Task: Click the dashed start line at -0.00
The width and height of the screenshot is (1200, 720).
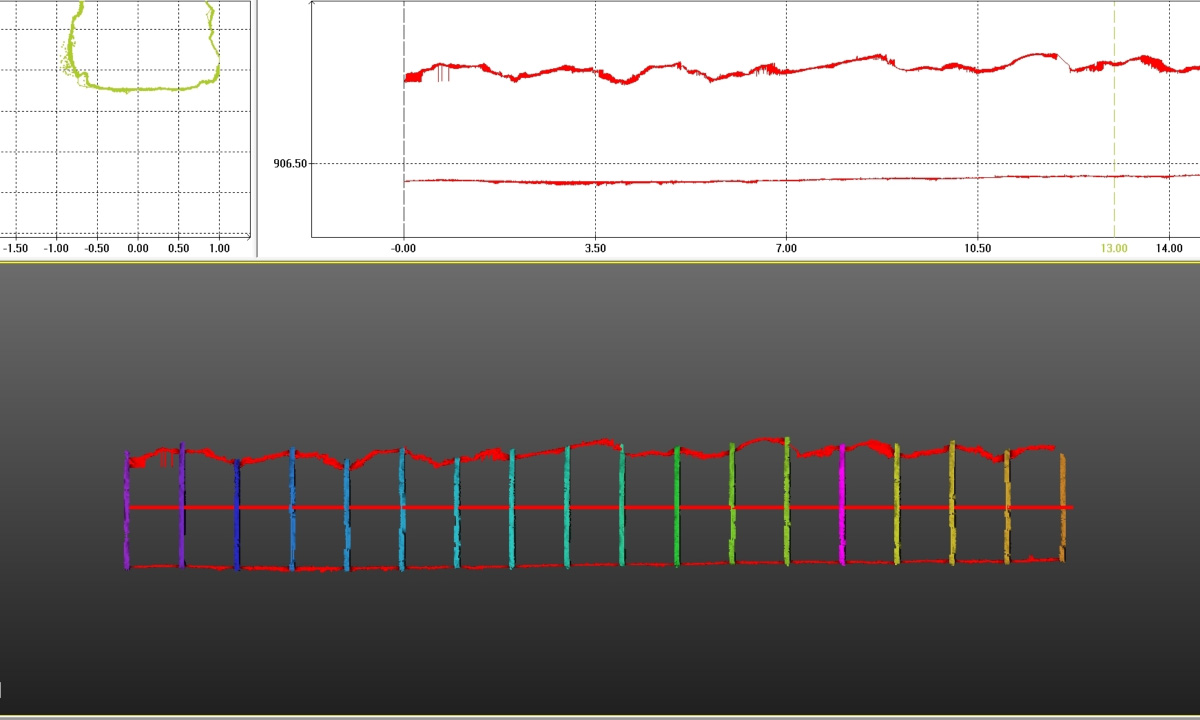Action: point(404,120)
